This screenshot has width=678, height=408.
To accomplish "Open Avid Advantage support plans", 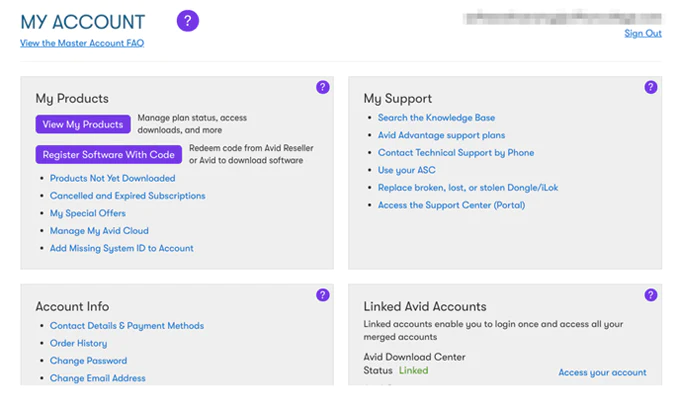I will coord(441,135).
